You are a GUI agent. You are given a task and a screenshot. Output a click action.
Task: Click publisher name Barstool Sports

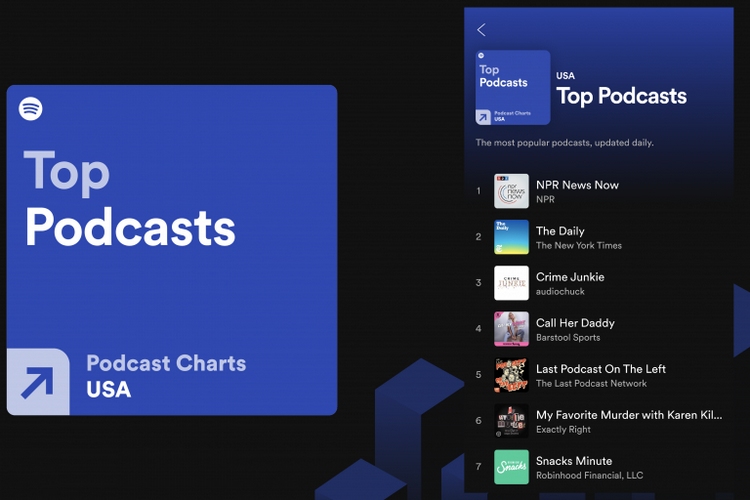coord(568,337)
